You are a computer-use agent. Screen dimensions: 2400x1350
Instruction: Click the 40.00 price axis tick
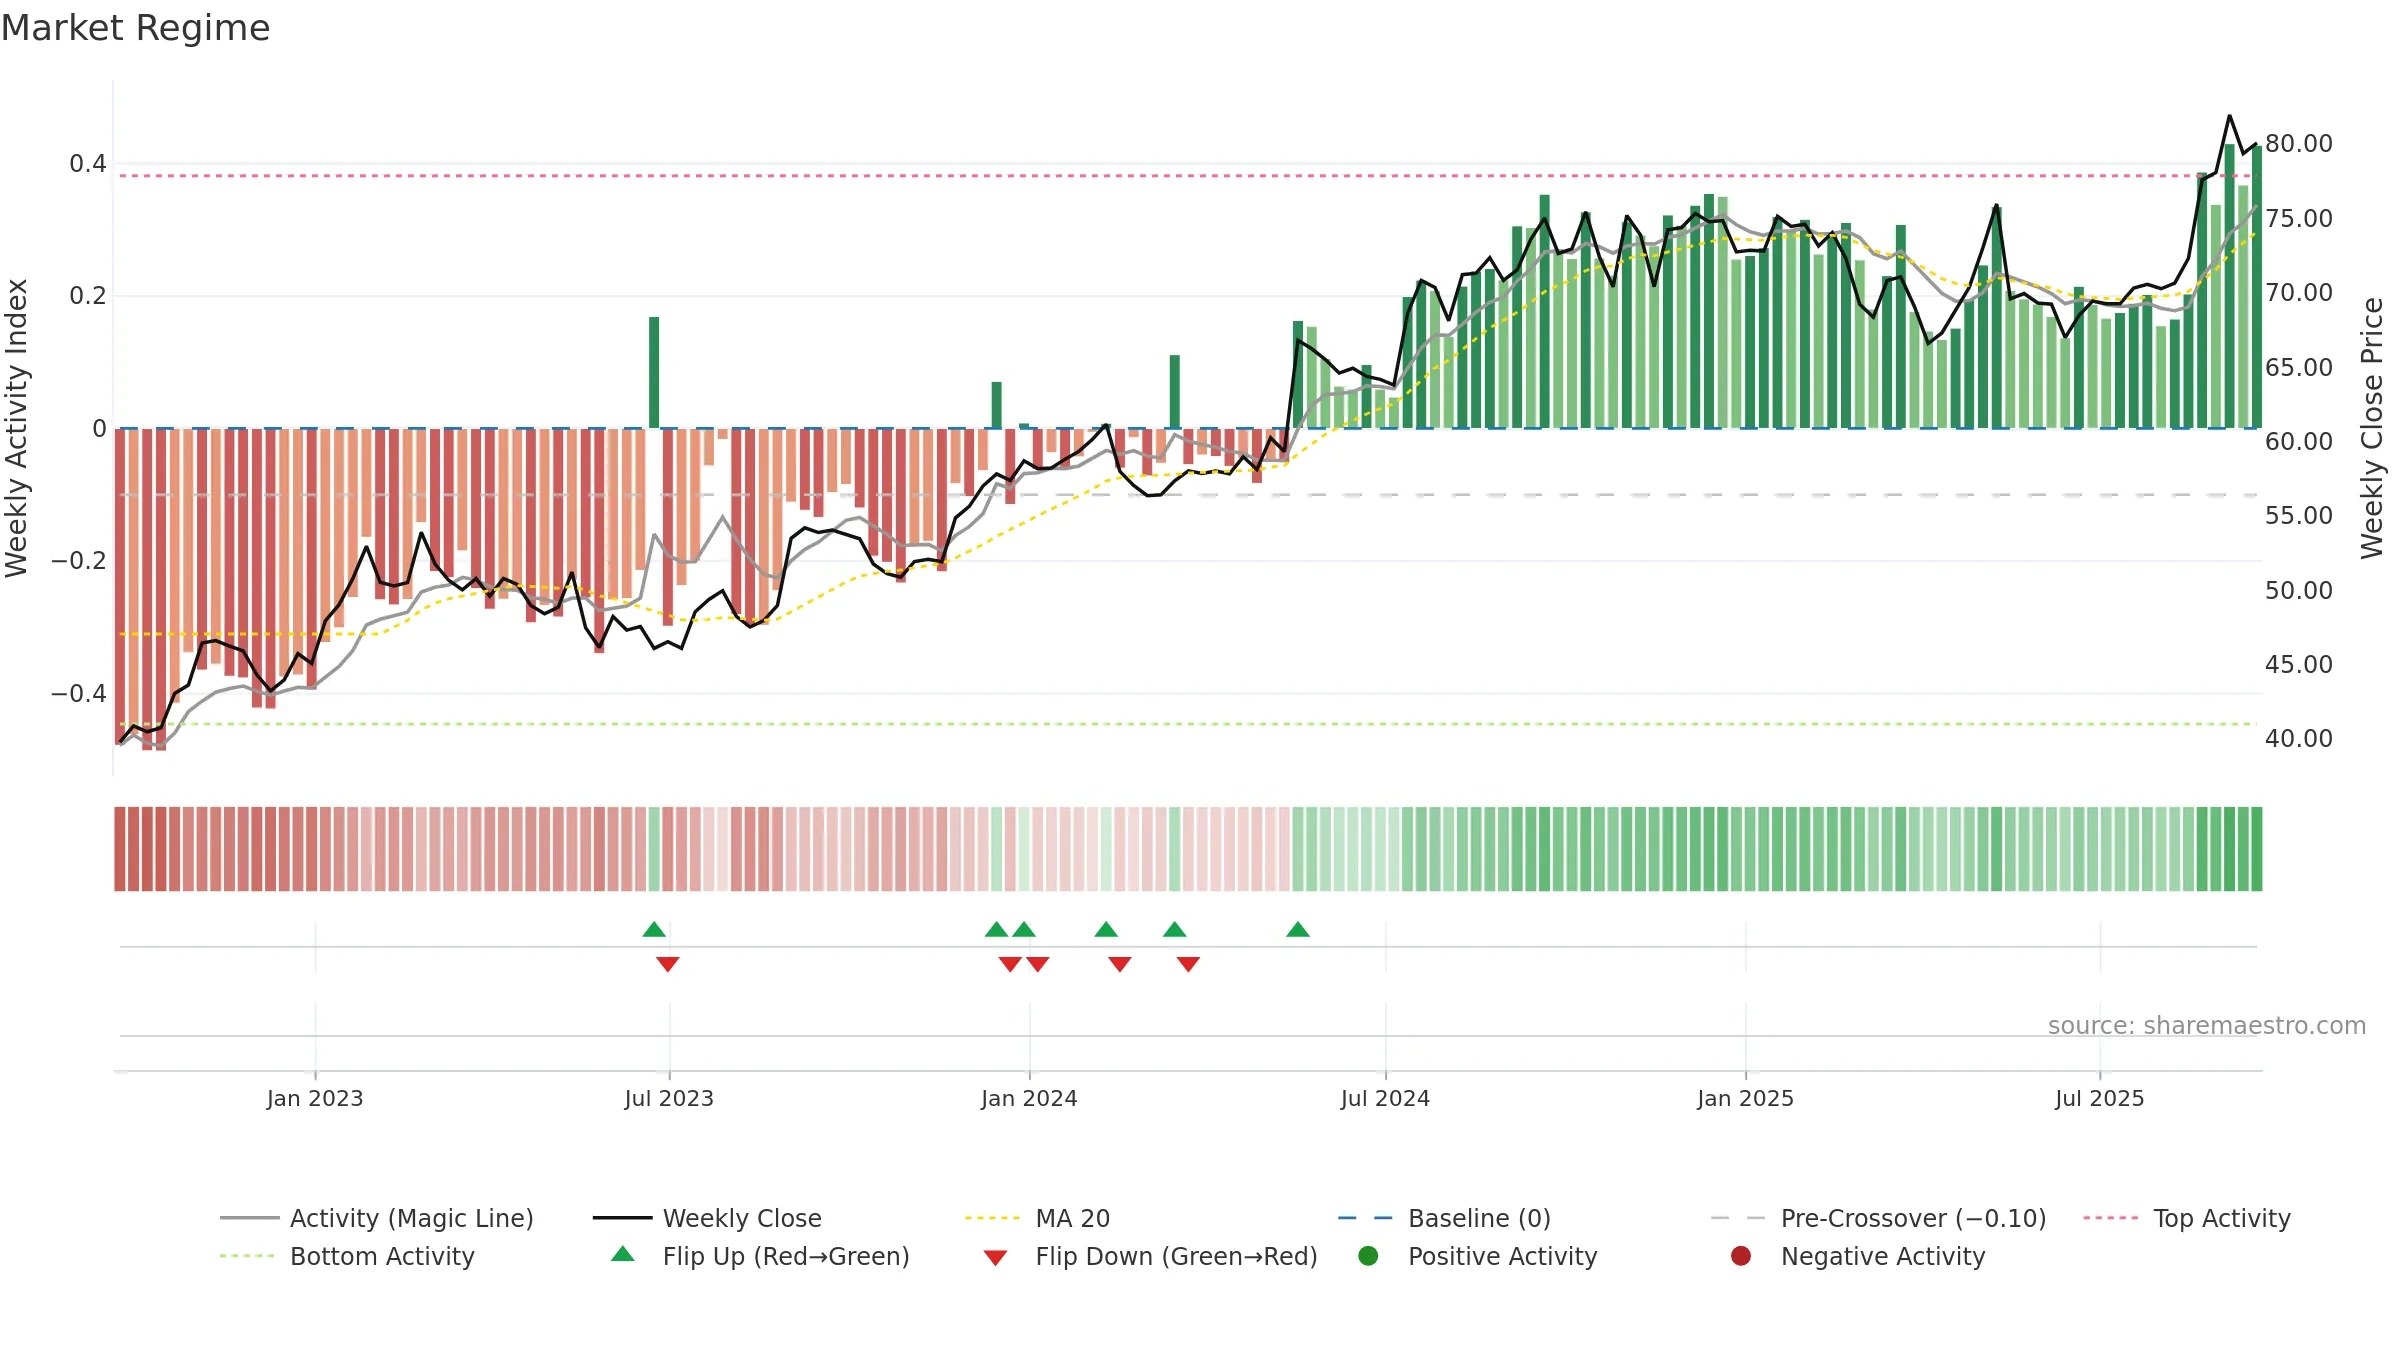[x=2298, y=739]
